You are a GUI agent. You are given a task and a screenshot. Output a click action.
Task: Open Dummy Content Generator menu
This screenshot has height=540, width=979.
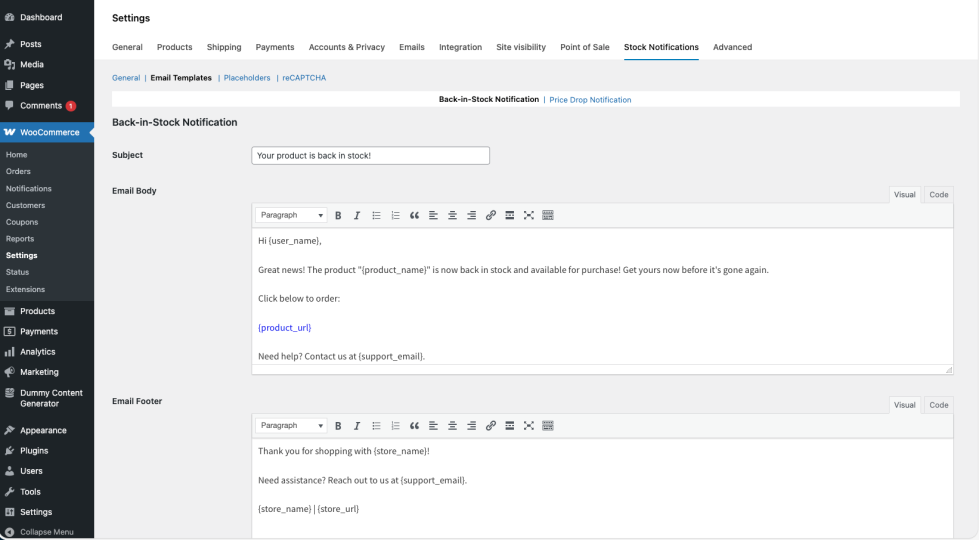47,398
